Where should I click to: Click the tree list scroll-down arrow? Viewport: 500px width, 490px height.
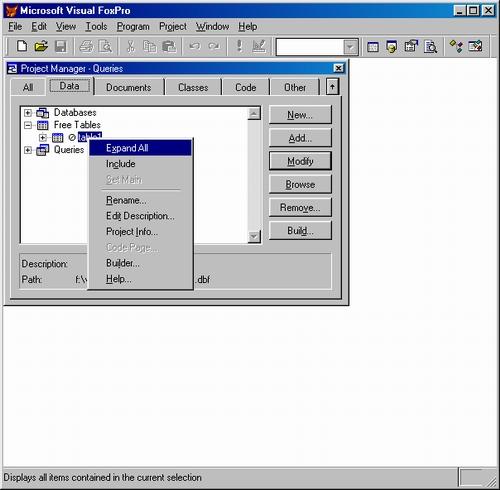(x=254, y=236)
